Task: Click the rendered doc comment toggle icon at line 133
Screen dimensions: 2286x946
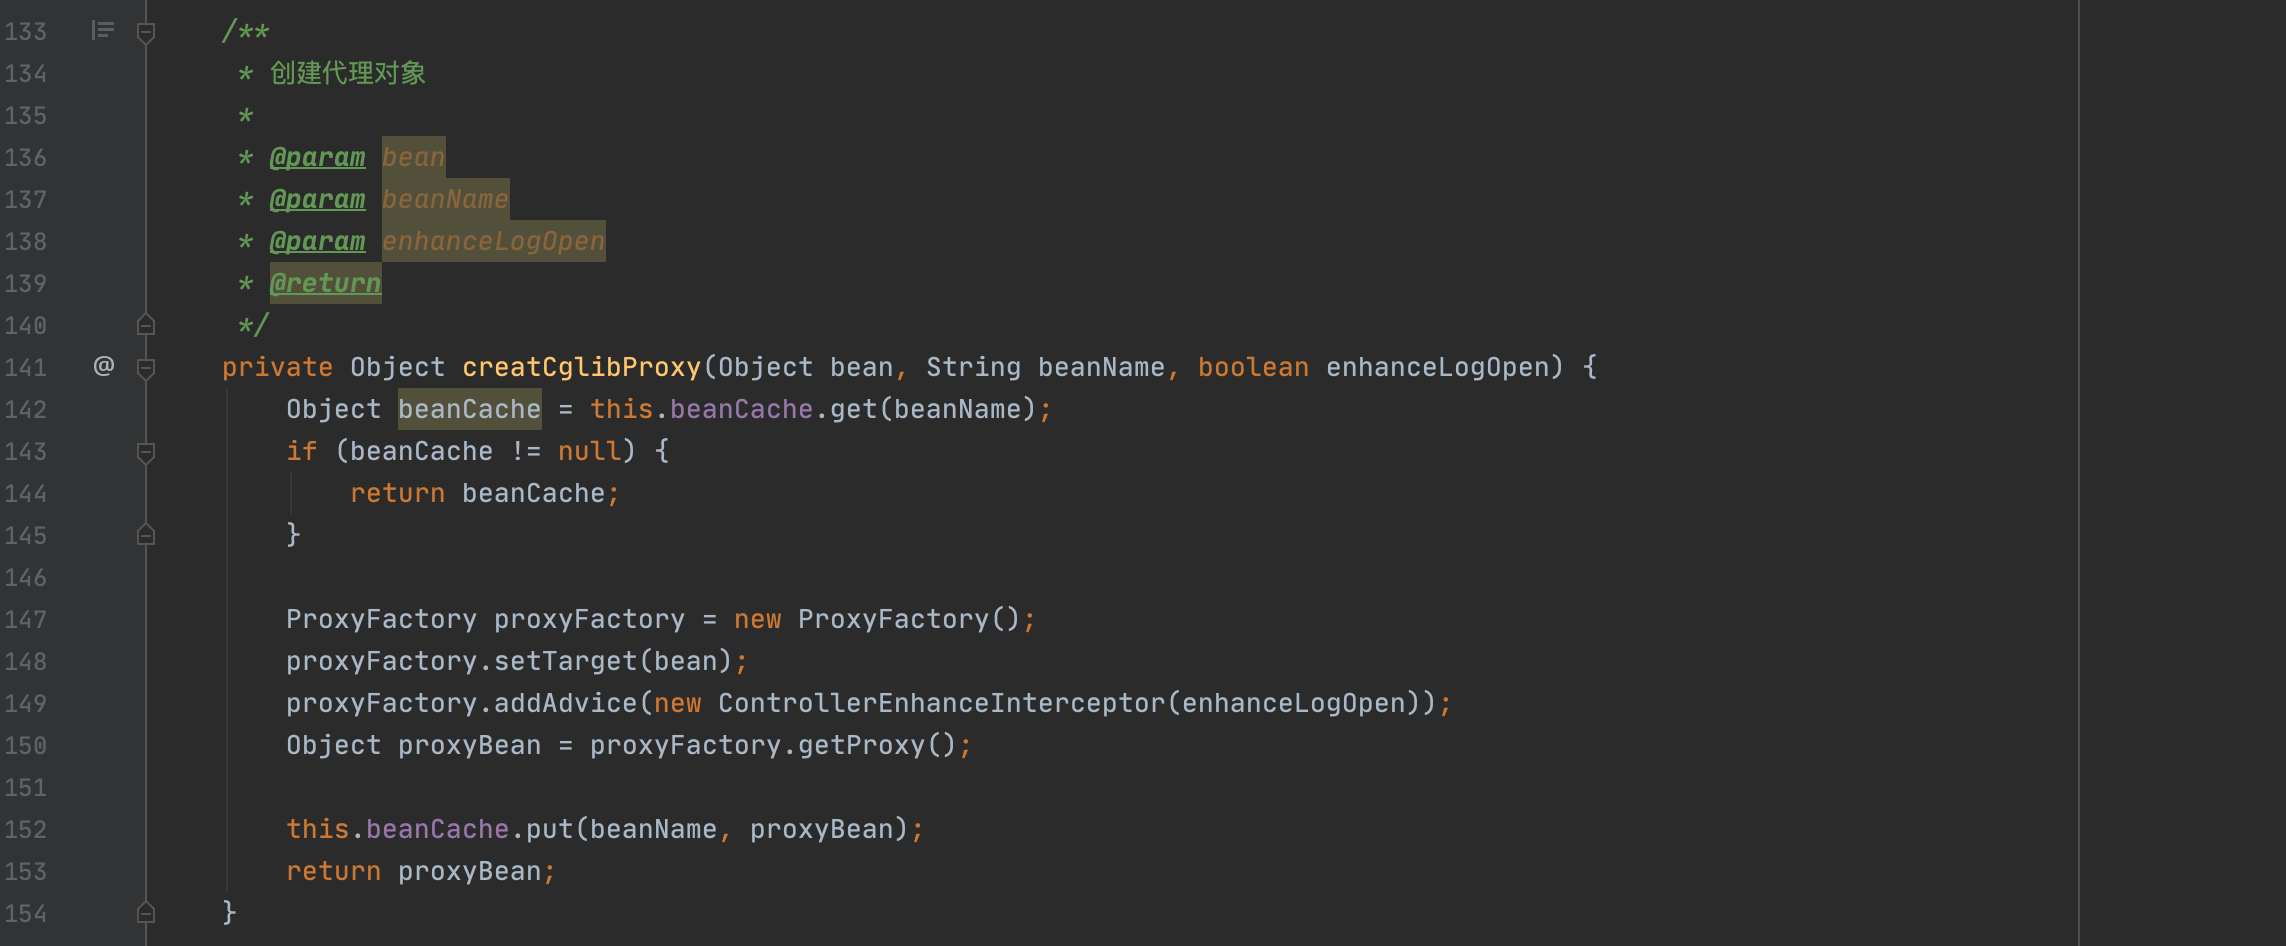Action: (x=102, y=30)
